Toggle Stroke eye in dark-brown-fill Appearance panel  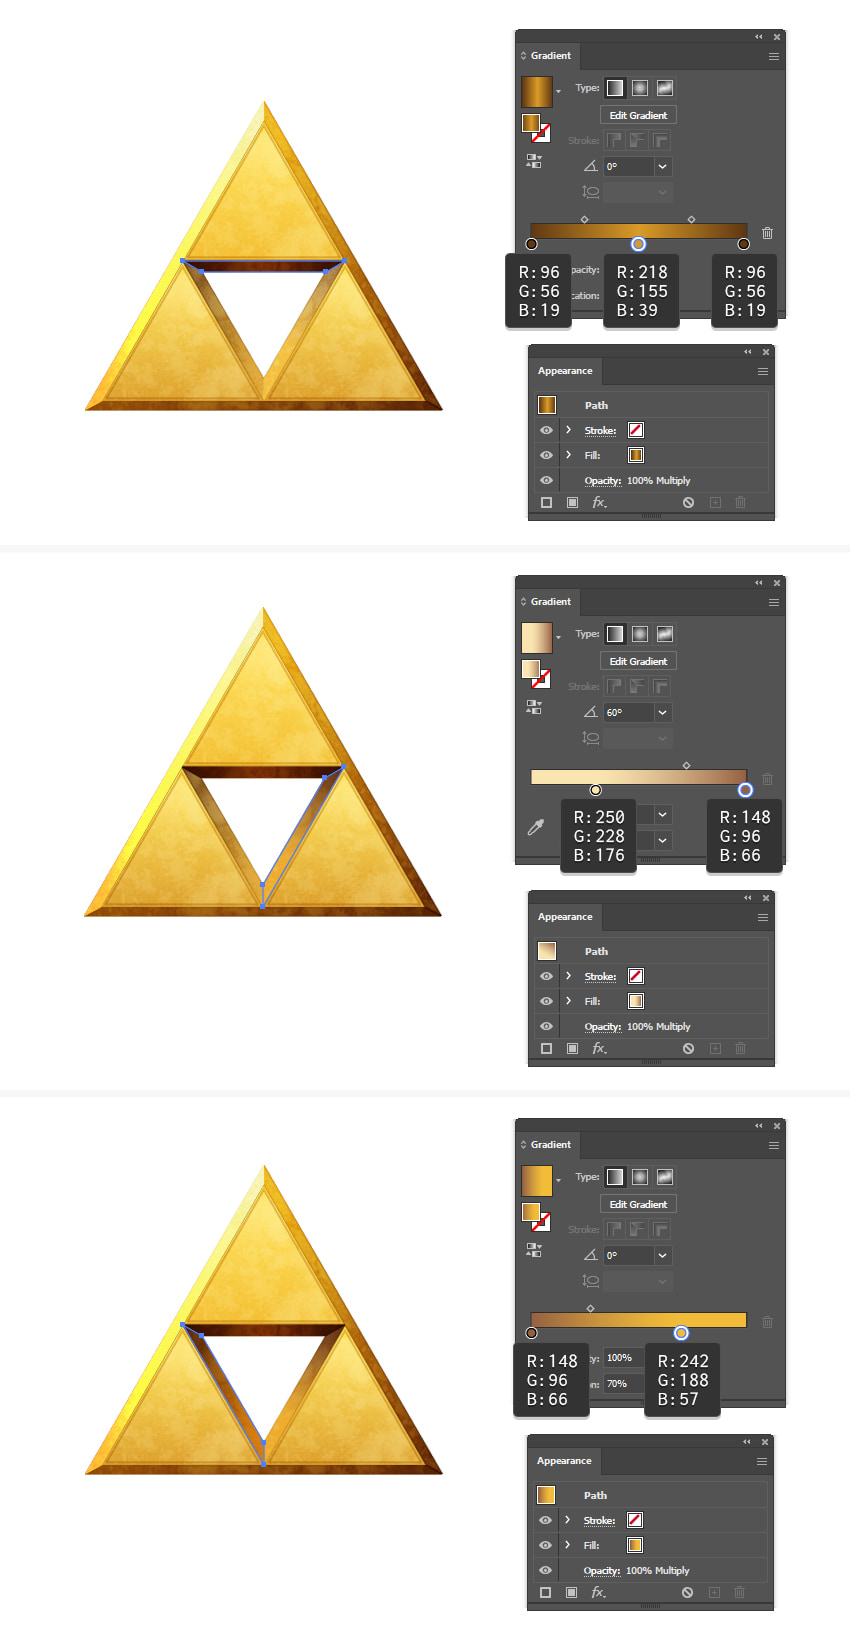[x=546, y=430]
